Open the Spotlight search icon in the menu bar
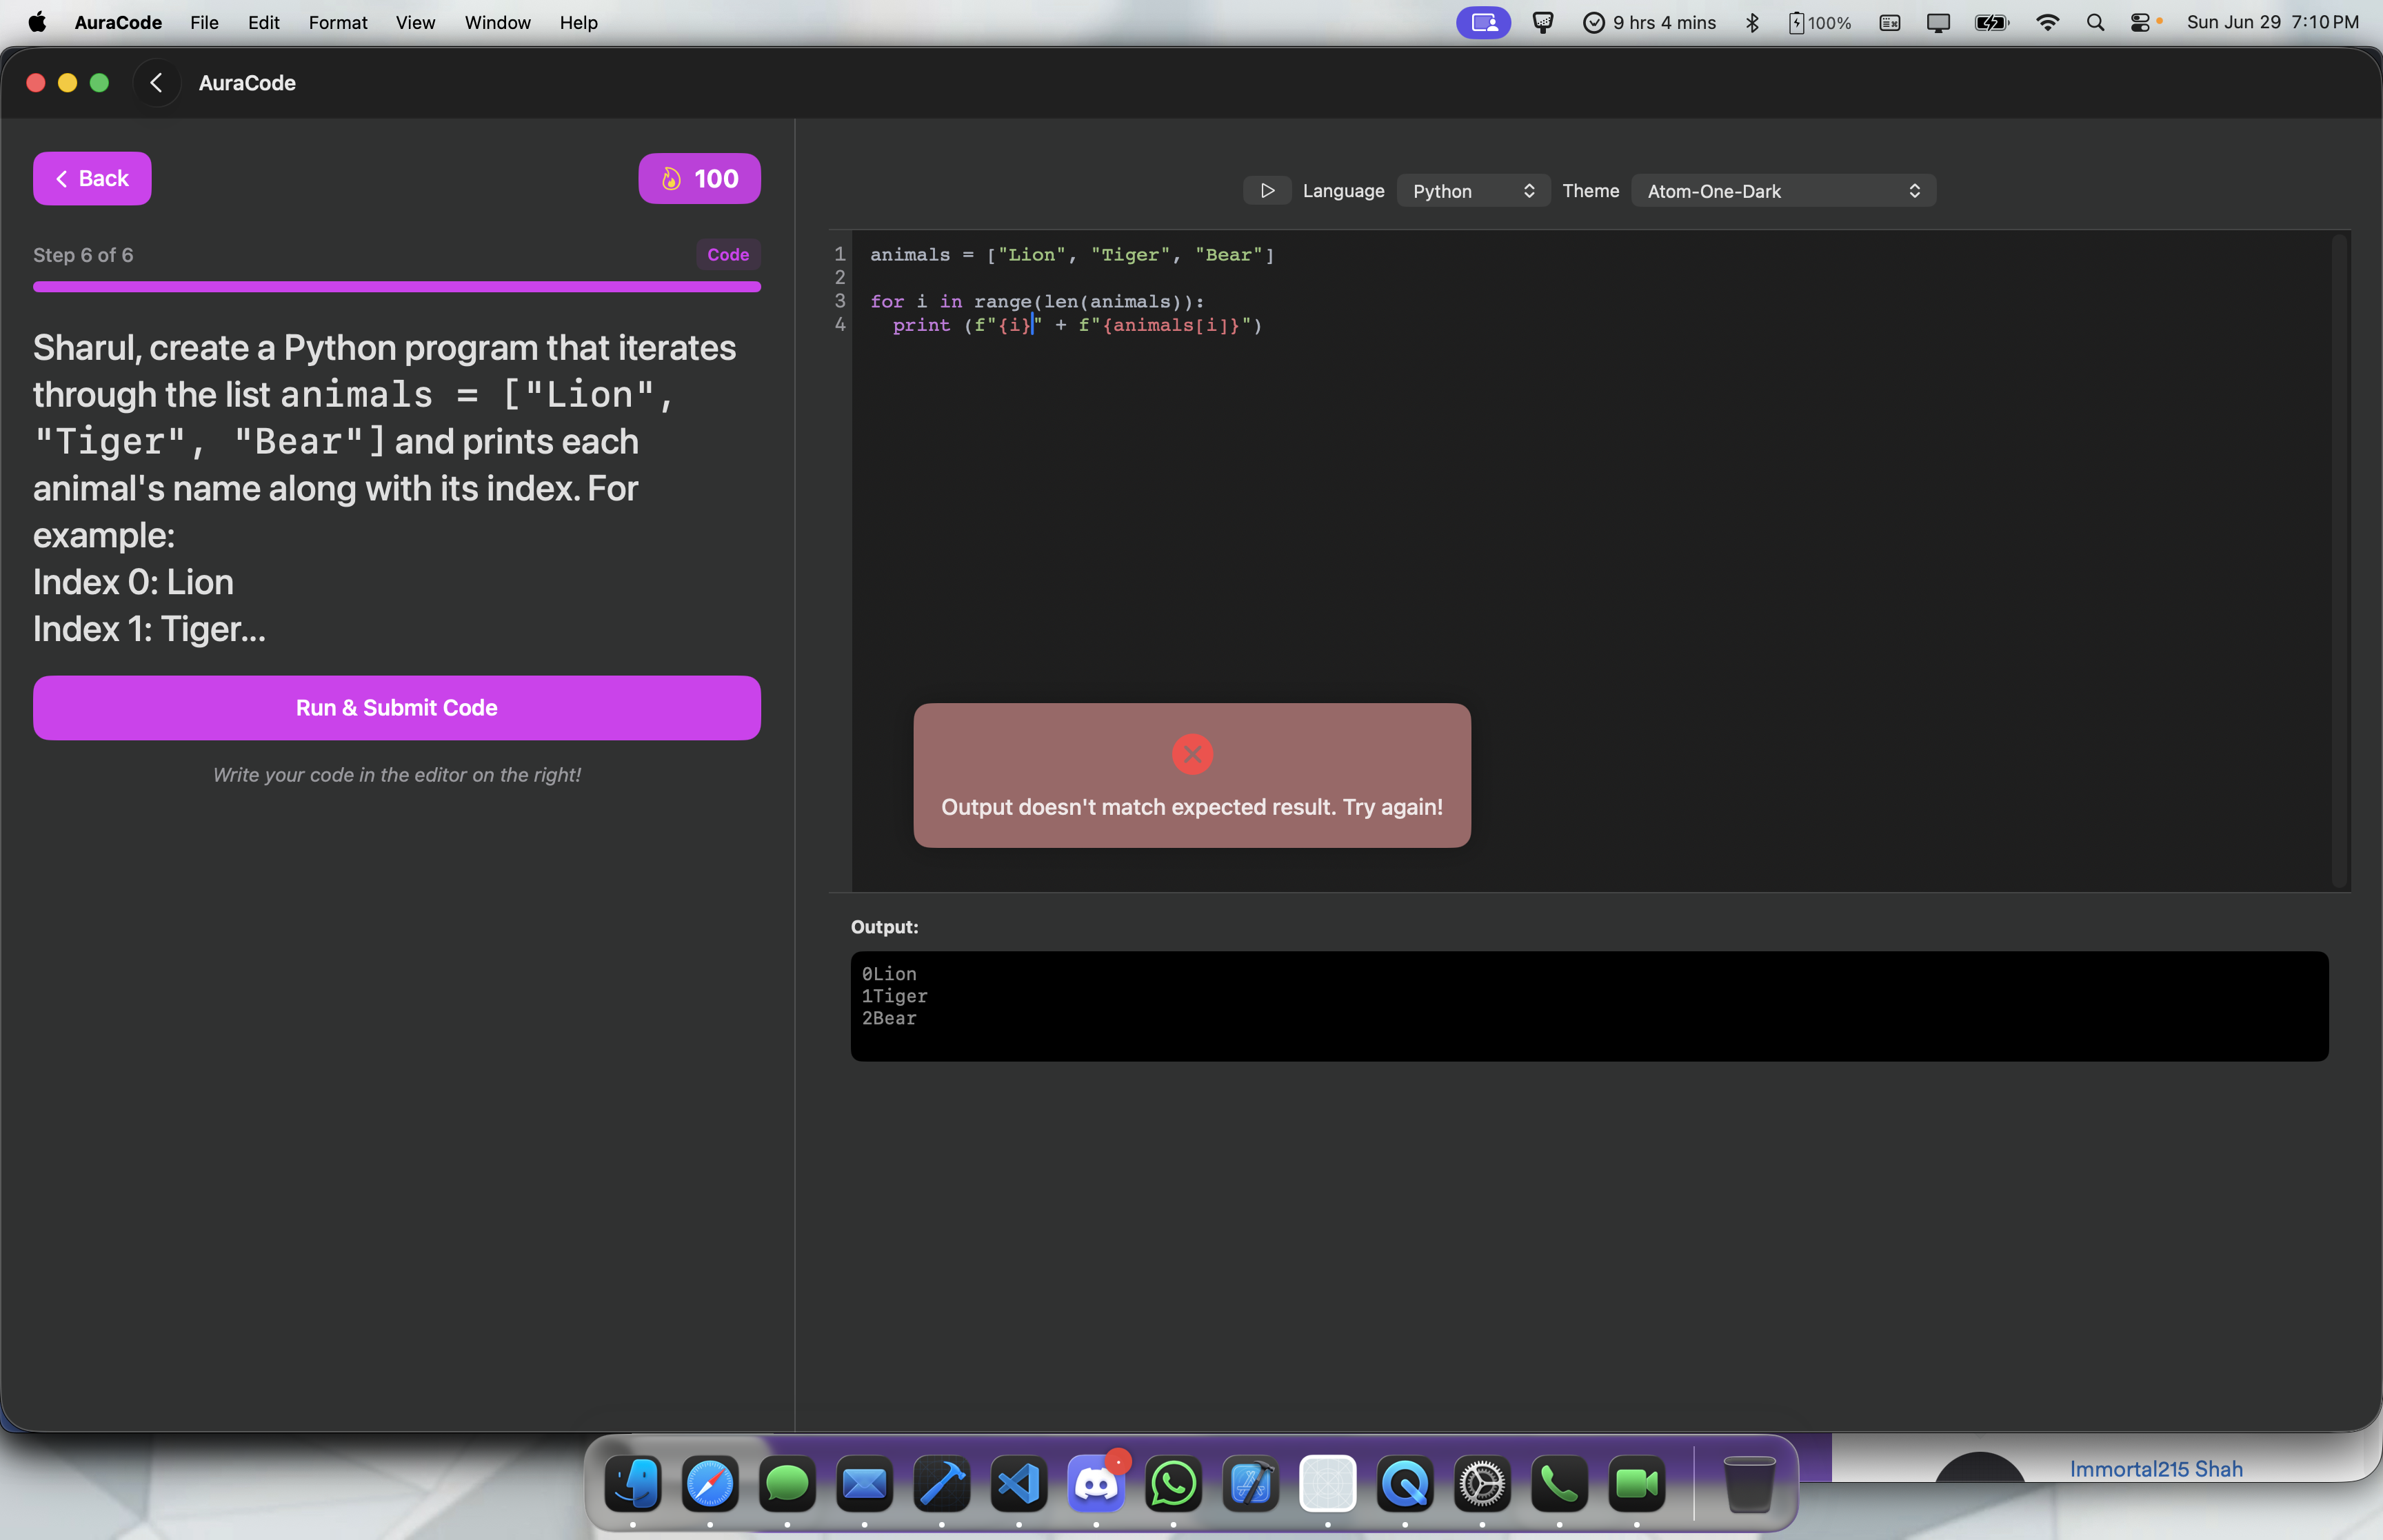 (2095, 23)
